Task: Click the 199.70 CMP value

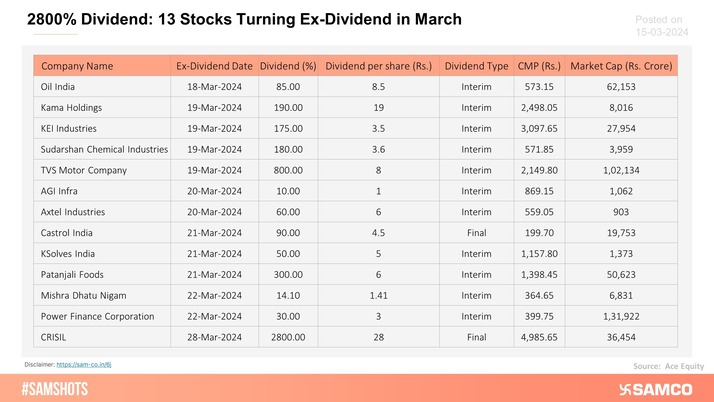Action: coord(539,233)
